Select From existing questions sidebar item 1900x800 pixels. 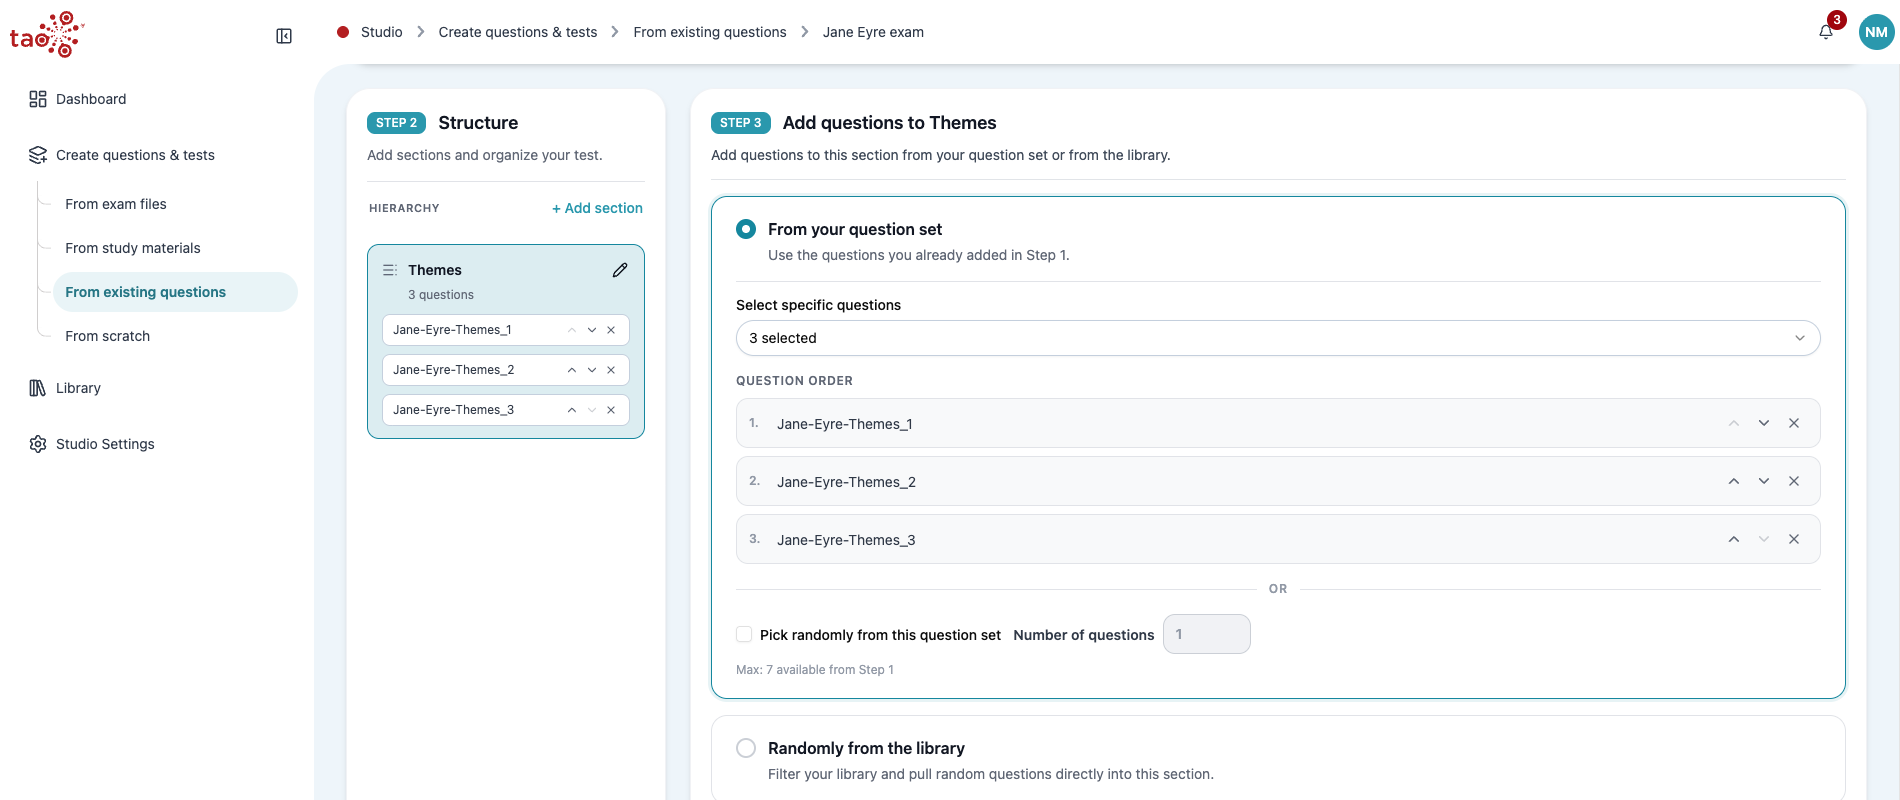(175, 292)
